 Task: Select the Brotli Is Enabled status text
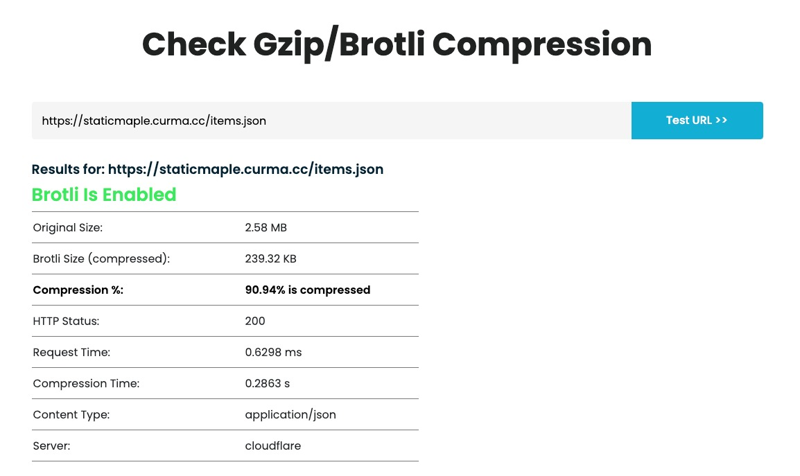104,194
